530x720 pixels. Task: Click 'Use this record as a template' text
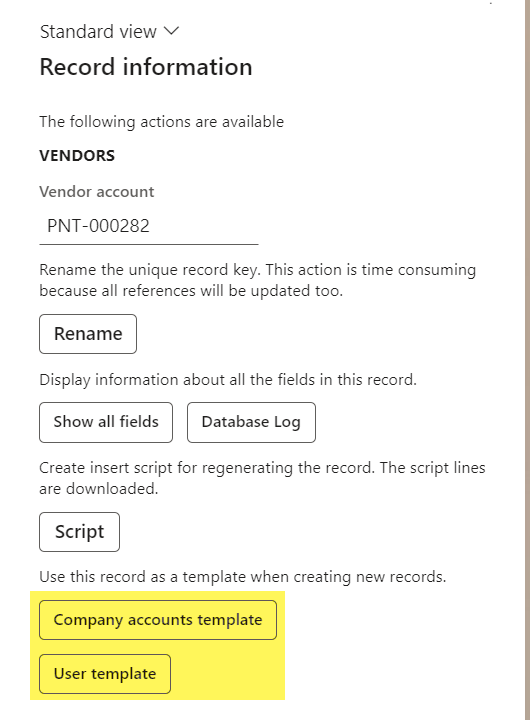point(242,577)
